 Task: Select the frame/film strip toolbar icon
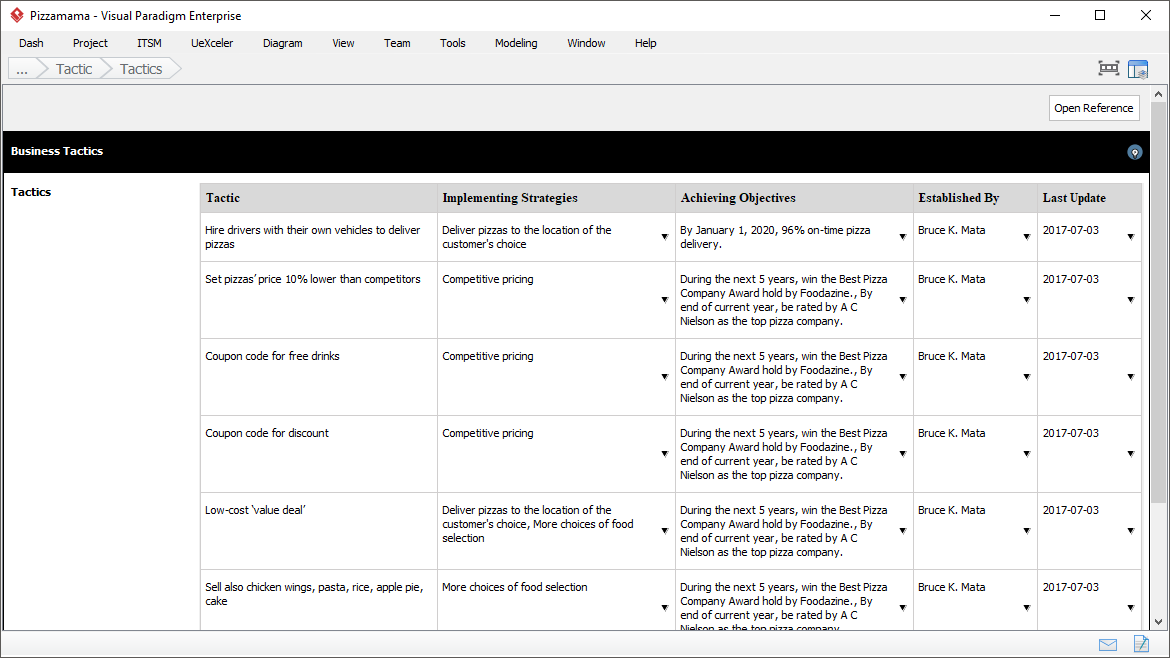1108,68
